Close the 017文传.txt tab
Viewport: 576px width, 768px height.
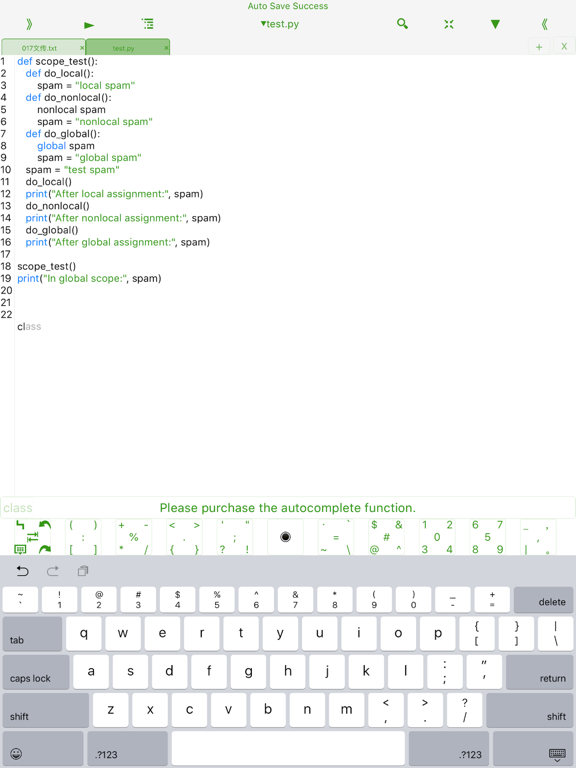[x=82, y=48]
